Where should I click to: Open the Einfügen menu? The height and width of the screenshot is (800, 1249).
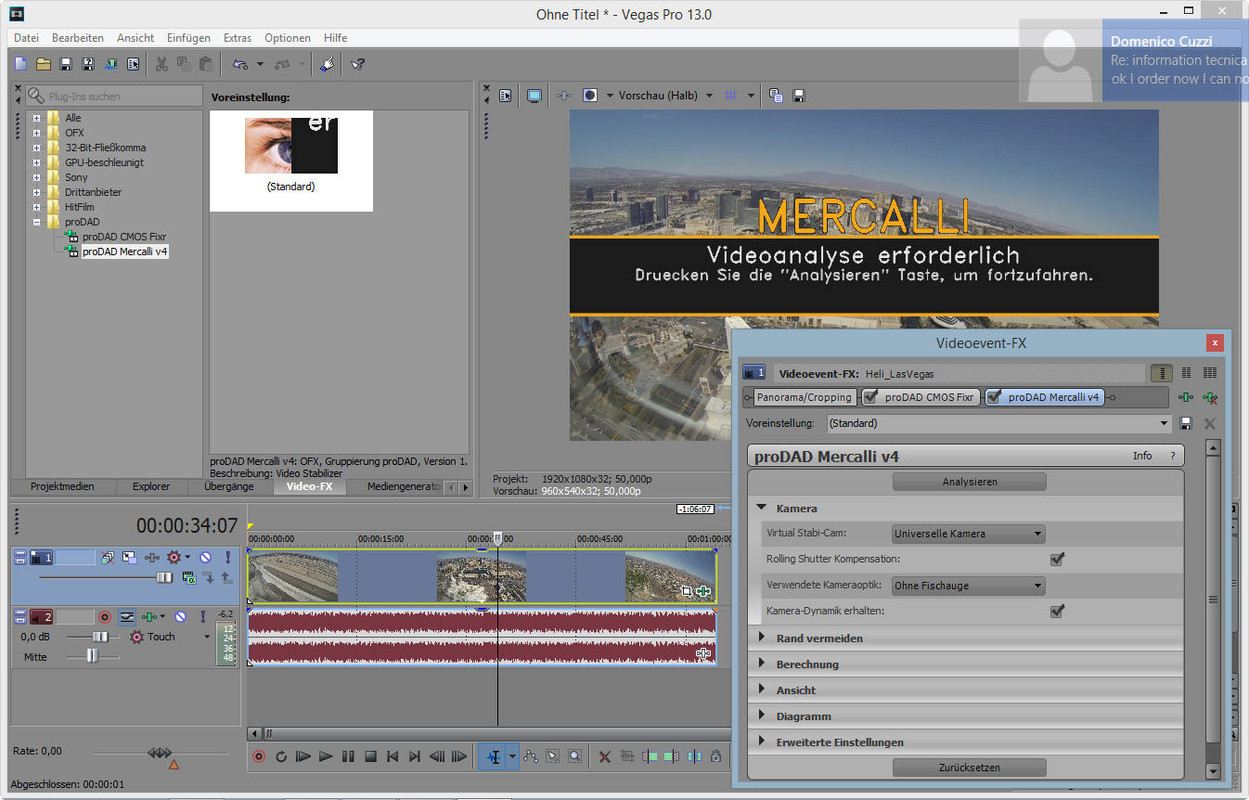[189, 38]
